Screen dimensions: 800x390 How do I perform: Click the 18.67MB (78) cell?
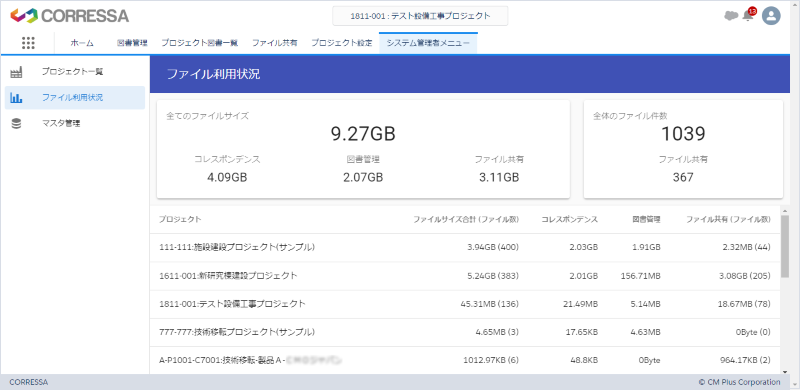pyautogui.click(x=744, y=304)
